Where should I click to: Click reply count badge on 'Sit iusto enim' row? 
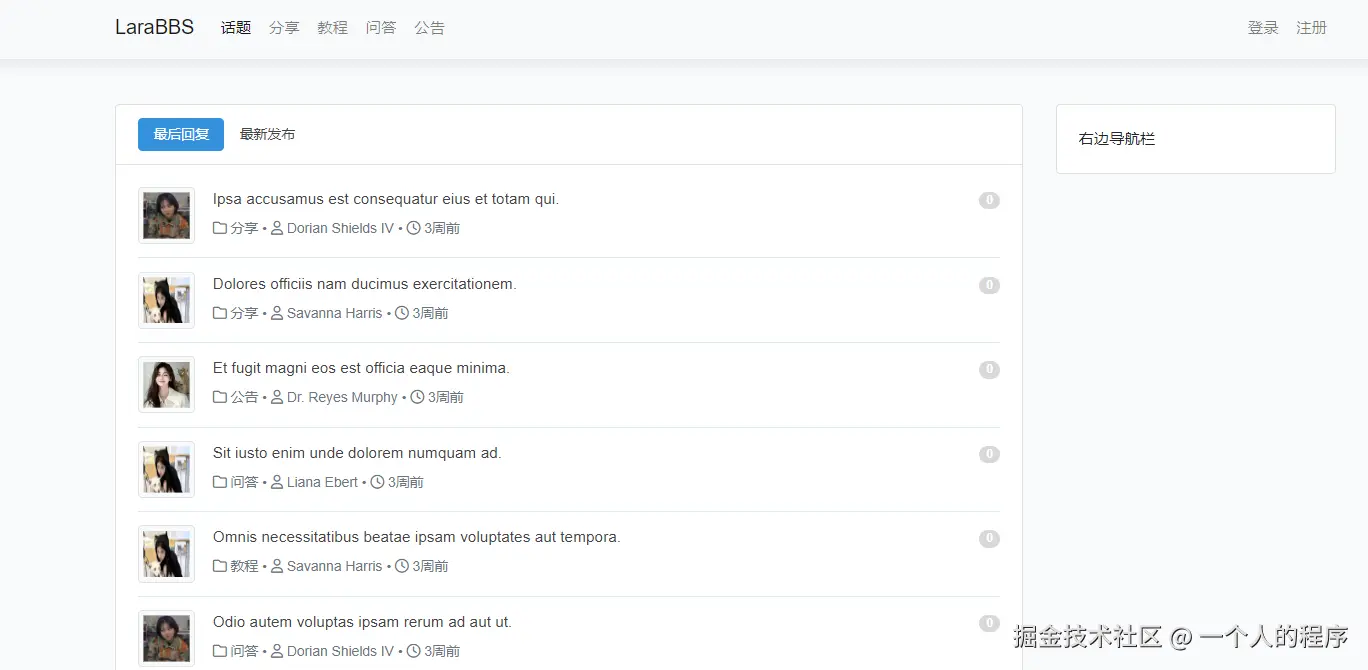[989, 454]
